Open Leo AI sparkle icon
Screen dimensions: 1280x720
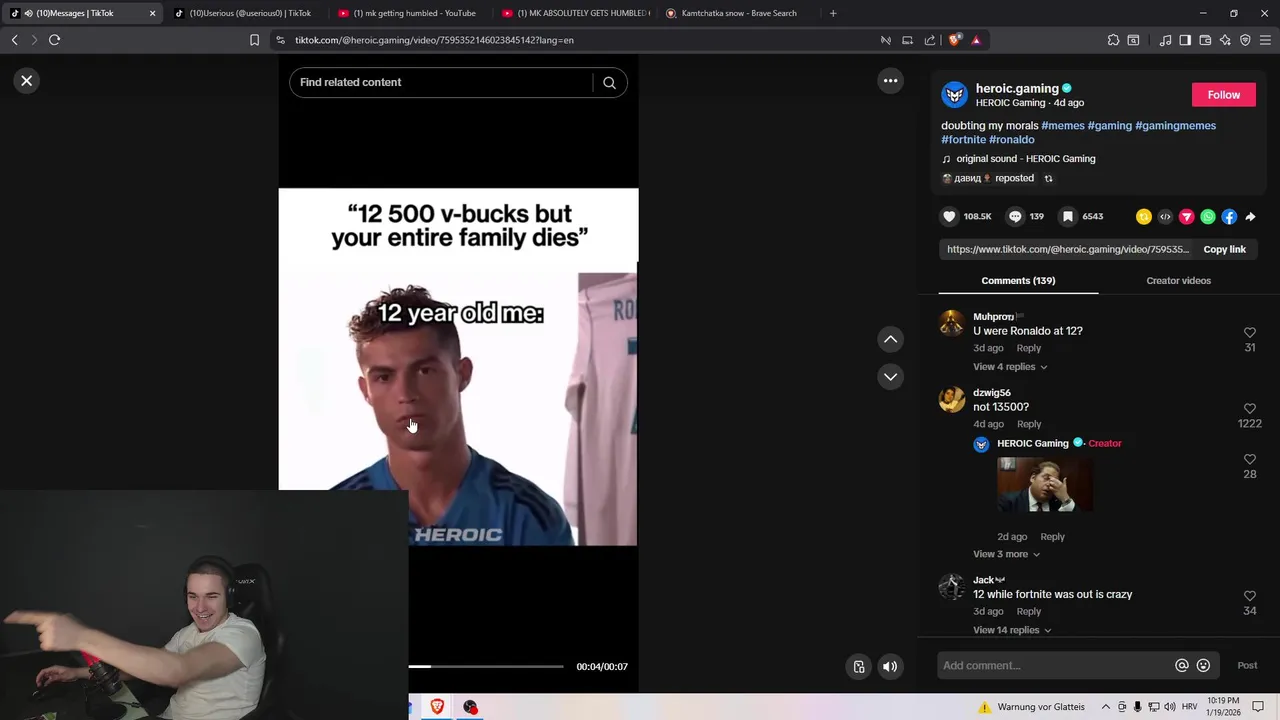point(1225,40)
